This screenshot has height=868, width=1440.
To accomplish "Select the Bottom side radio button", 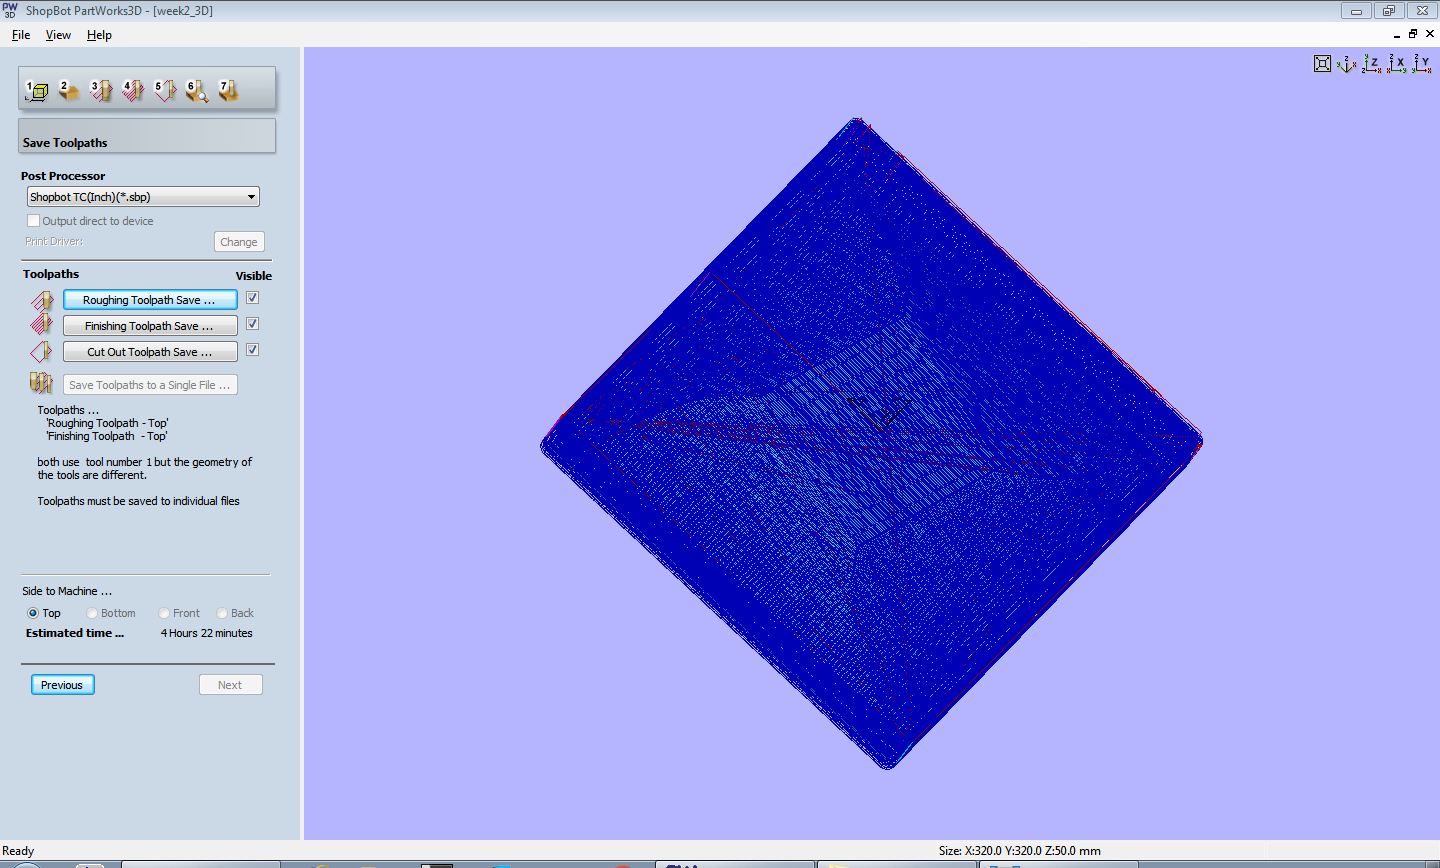I will tap(92, 613).
